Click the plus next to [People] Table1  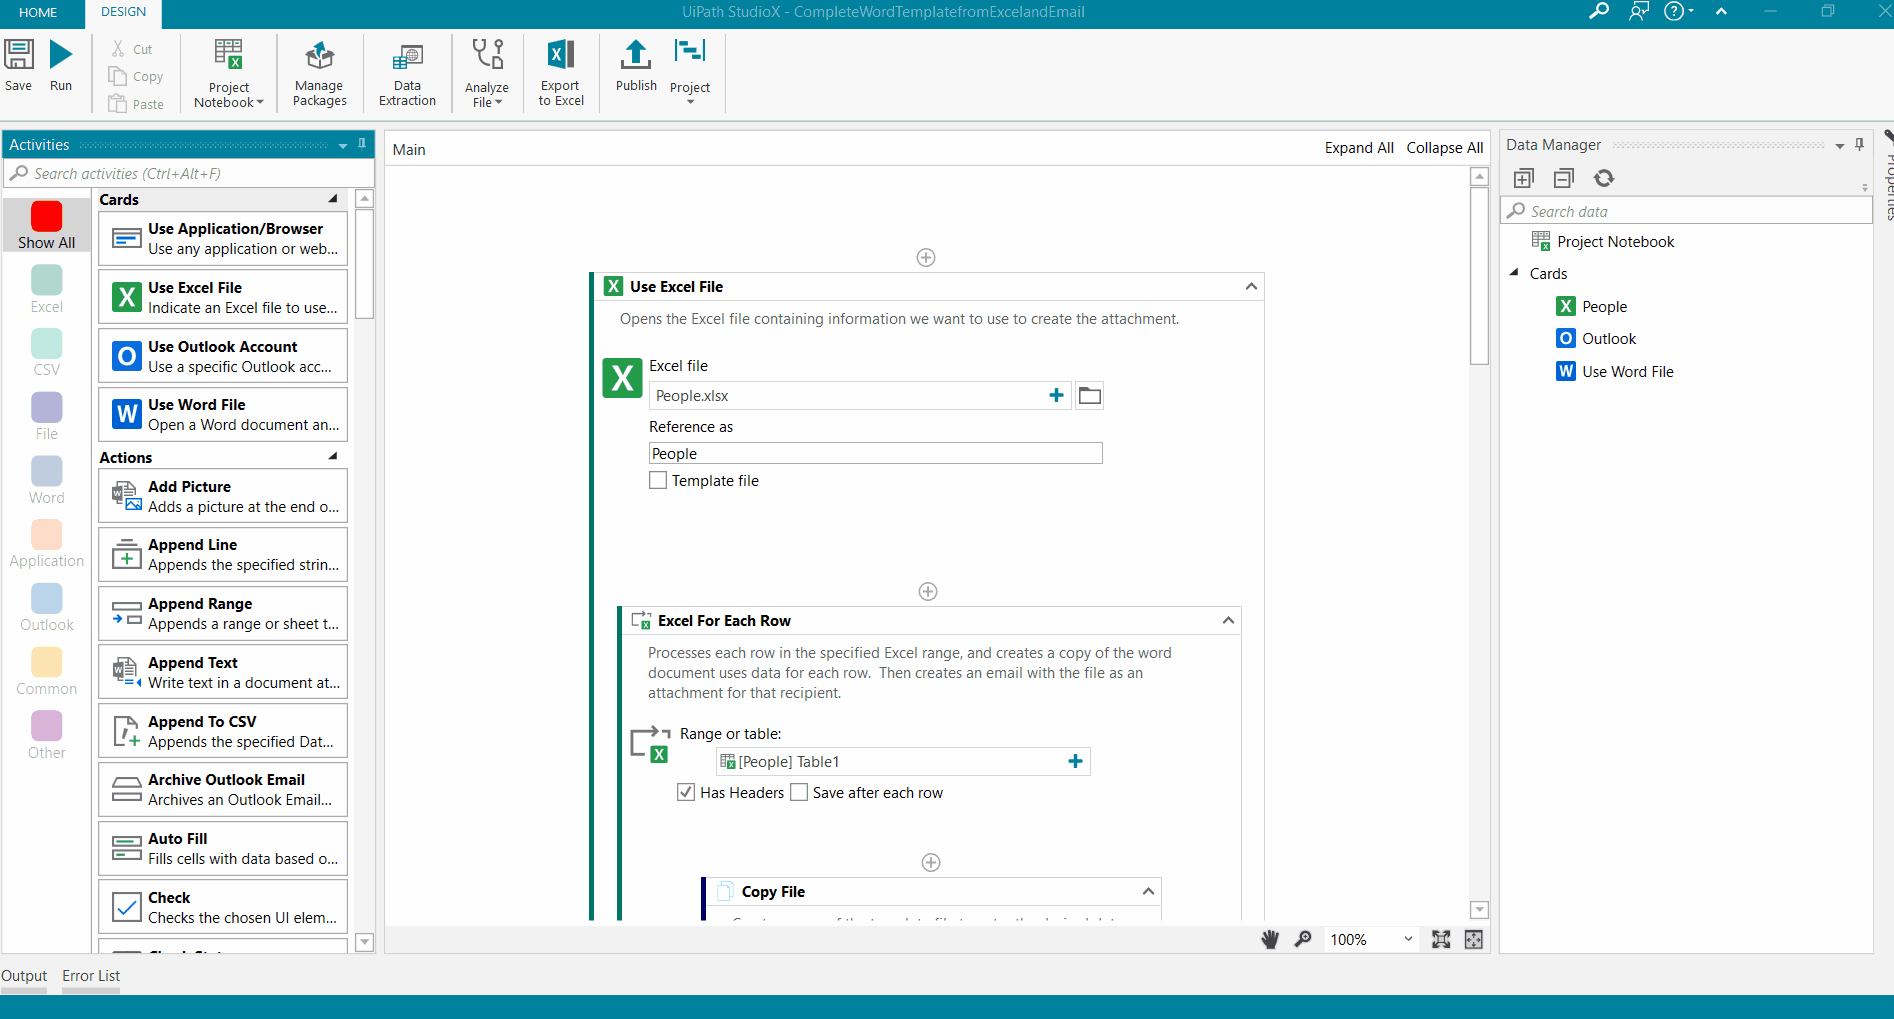[x=1075, y=761]
